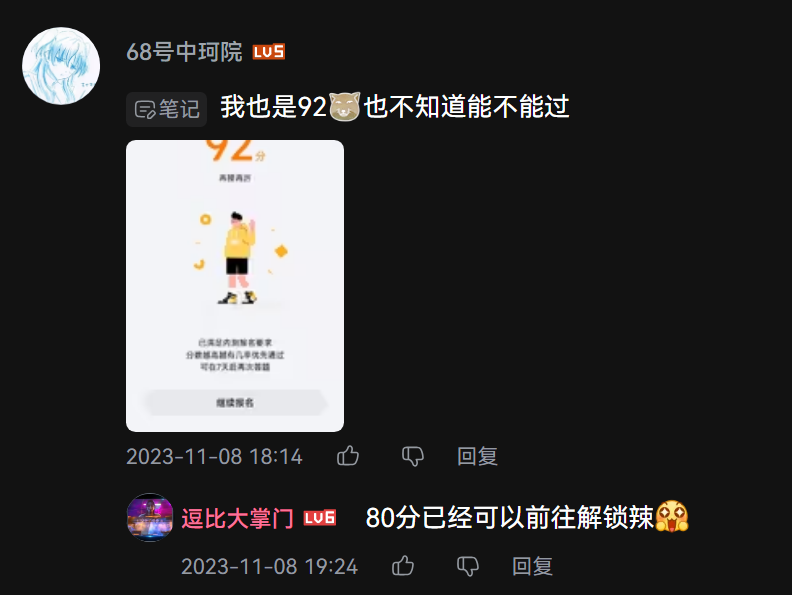Image resolution: width=792 pixels, height=595 pixels.
Task: Reply to the 68号中珂院 comment
Action: pos(477,457)
